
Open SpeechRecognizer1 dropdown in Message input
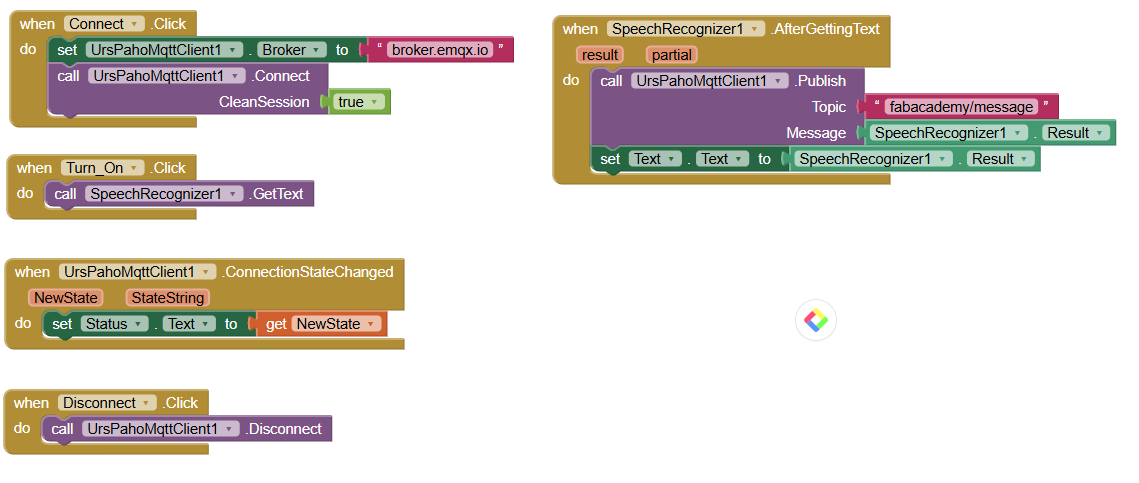[949, 133]
